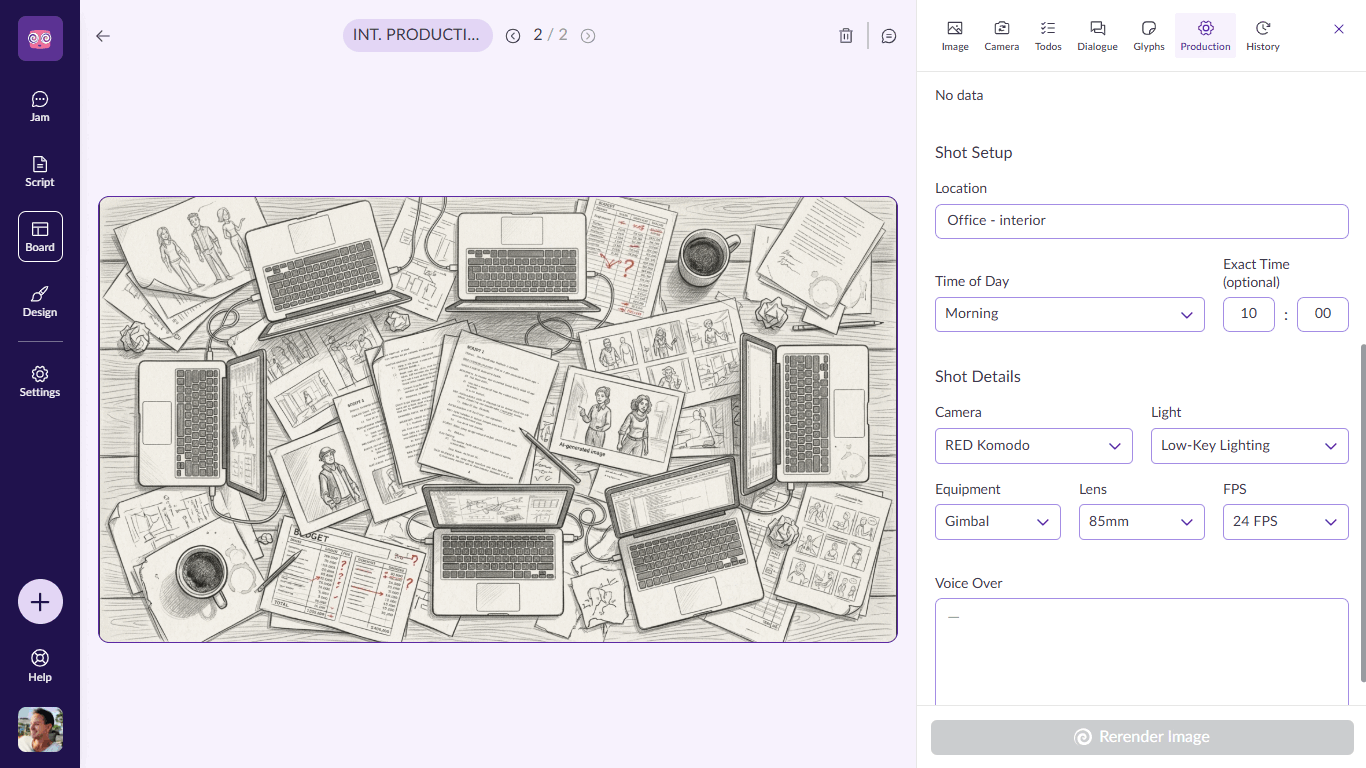This screenshot has height=768, width=1366.
Task: Open the Light dropdown showing Low-Key Lighting
Action: 1250,446
